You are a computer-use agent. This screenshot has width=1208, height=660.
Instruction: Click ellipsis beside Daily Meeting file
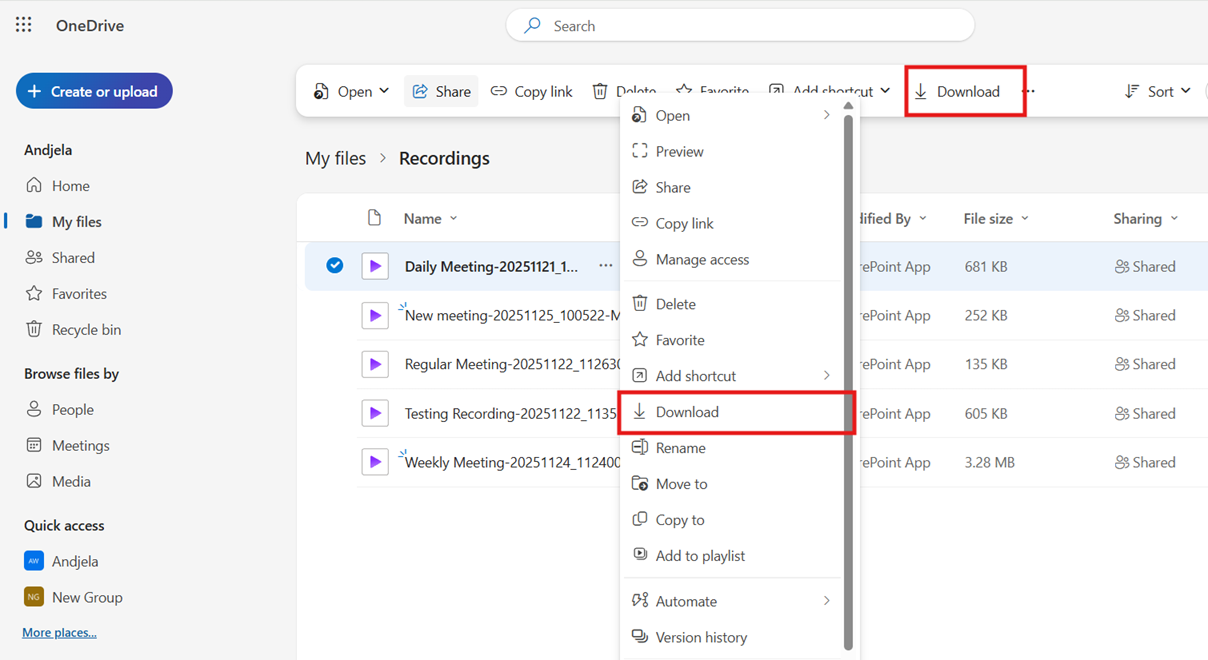(x=605, y=266)
